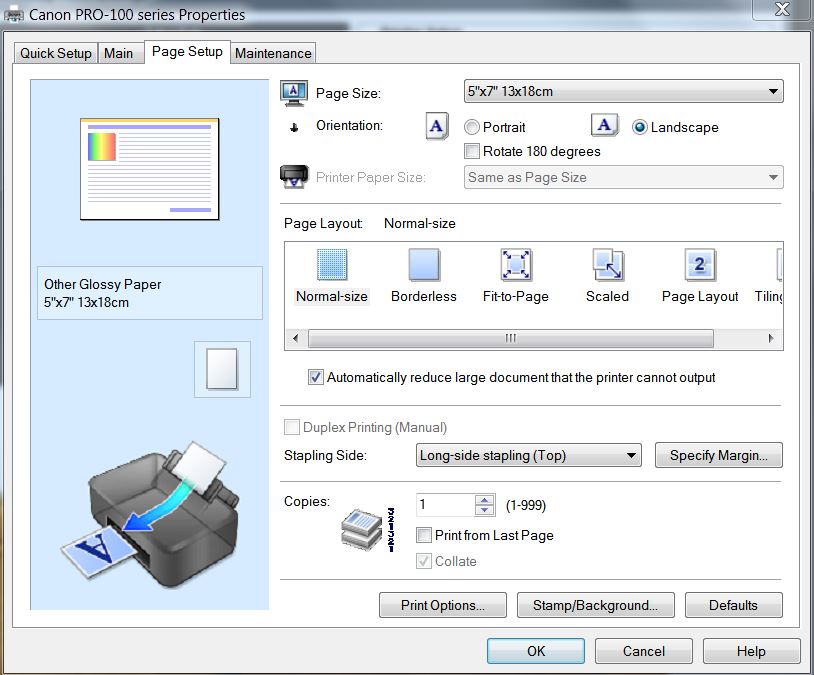Screen dimensions: 814x675
Task: Click the 'Normal-size' text next to Page Layout
Action: [419, 223]
